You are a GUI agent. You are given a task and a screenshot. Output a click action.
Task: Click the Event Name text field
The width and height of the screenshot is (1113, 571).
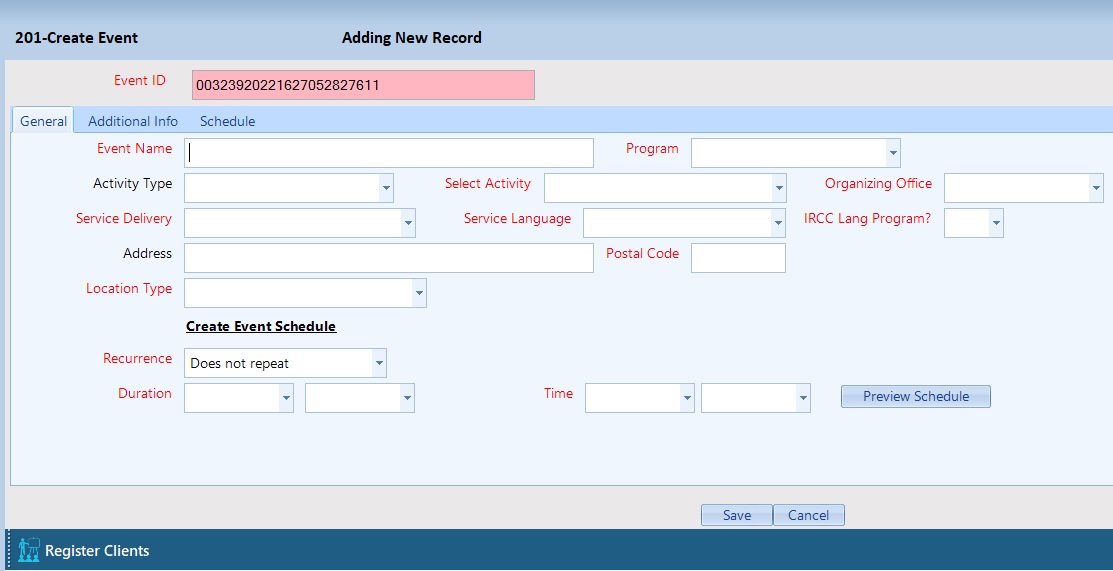[390, 153]
